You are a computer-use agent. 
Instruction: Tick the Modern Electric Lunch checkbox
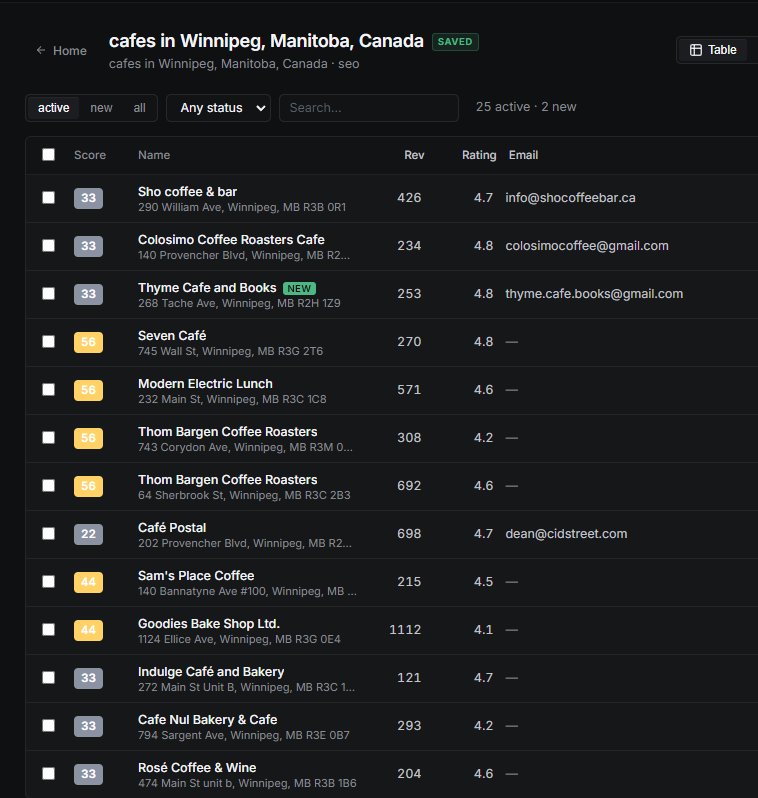click(x=48, y=389)
